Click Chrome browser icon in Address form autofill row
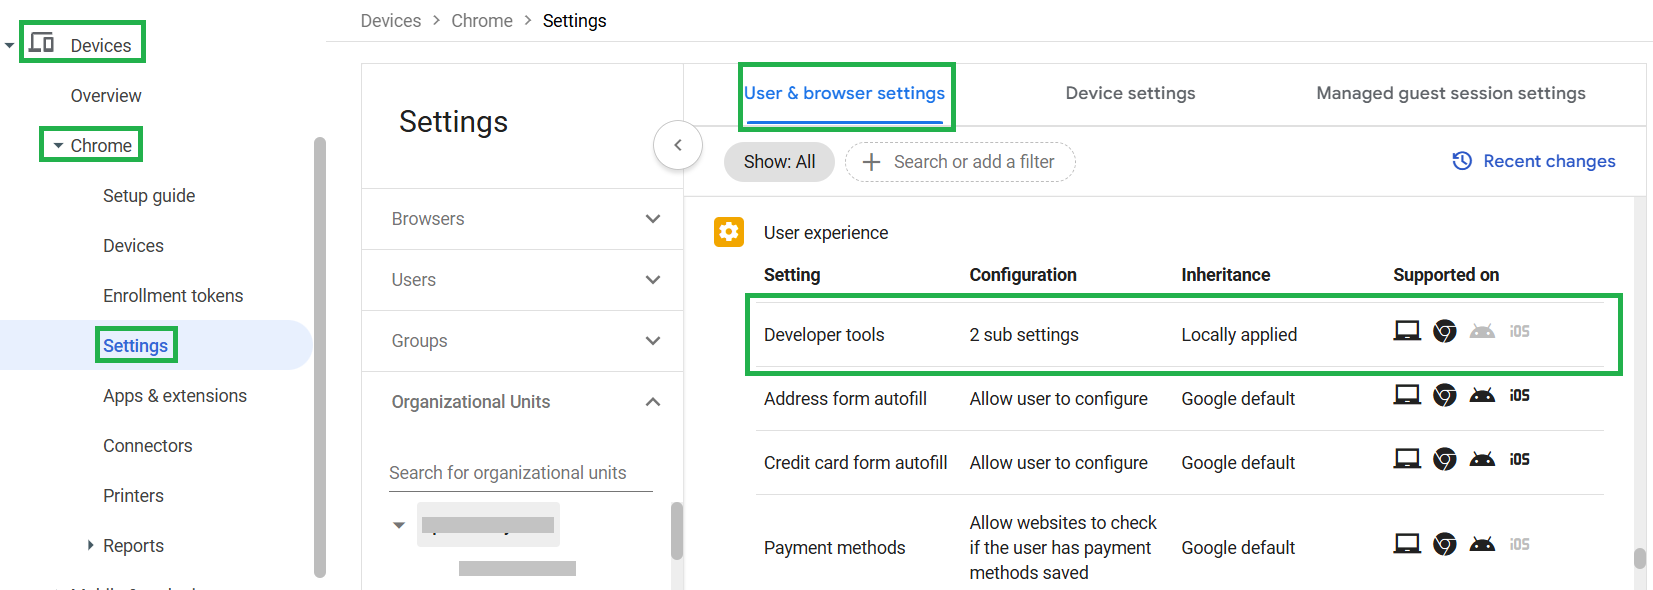Image resolution: width=1653 pixels, height=590 pixels. click(1445, 395)
